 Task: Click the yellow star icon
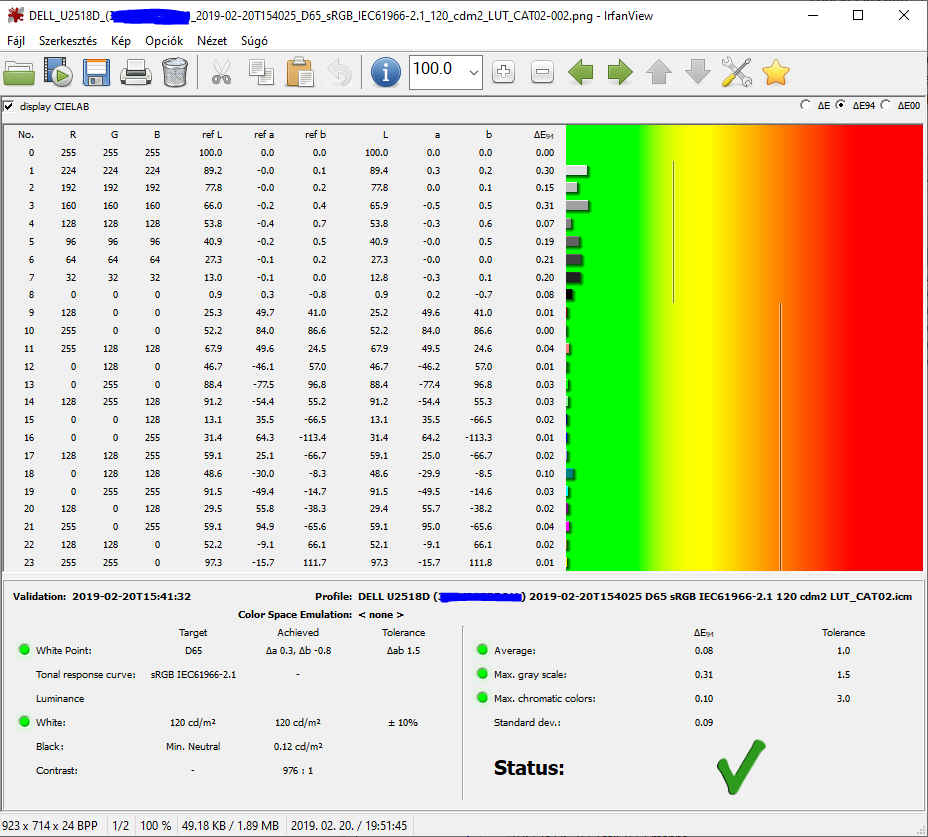click(x=776, y=73)
